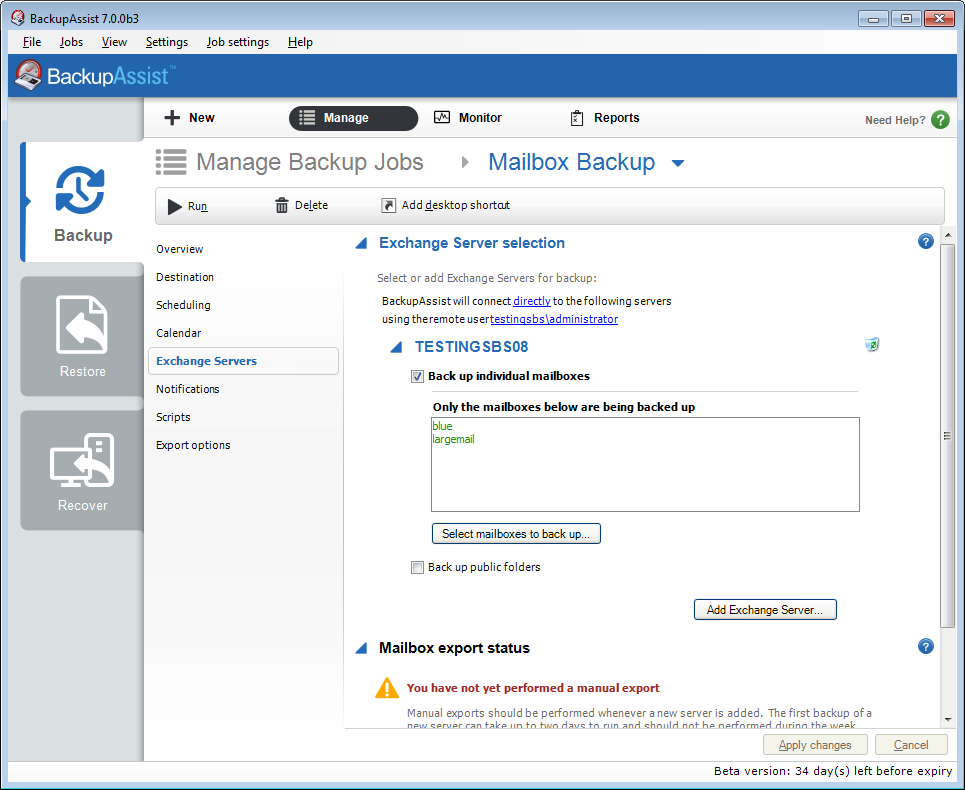Open the Jobs menu
Viewport: 965px width, 790px height.
click(71, 42)
